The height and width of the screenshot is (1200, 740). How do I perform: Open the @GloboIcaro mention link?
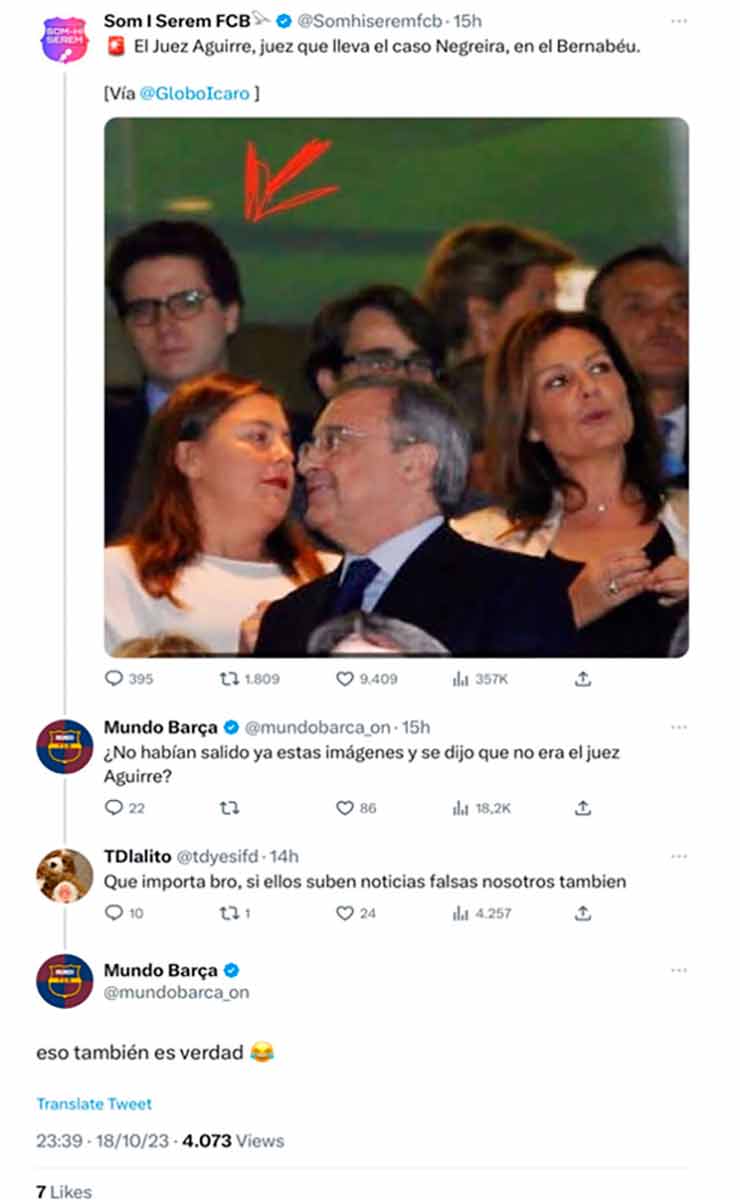tap(203, 94)
